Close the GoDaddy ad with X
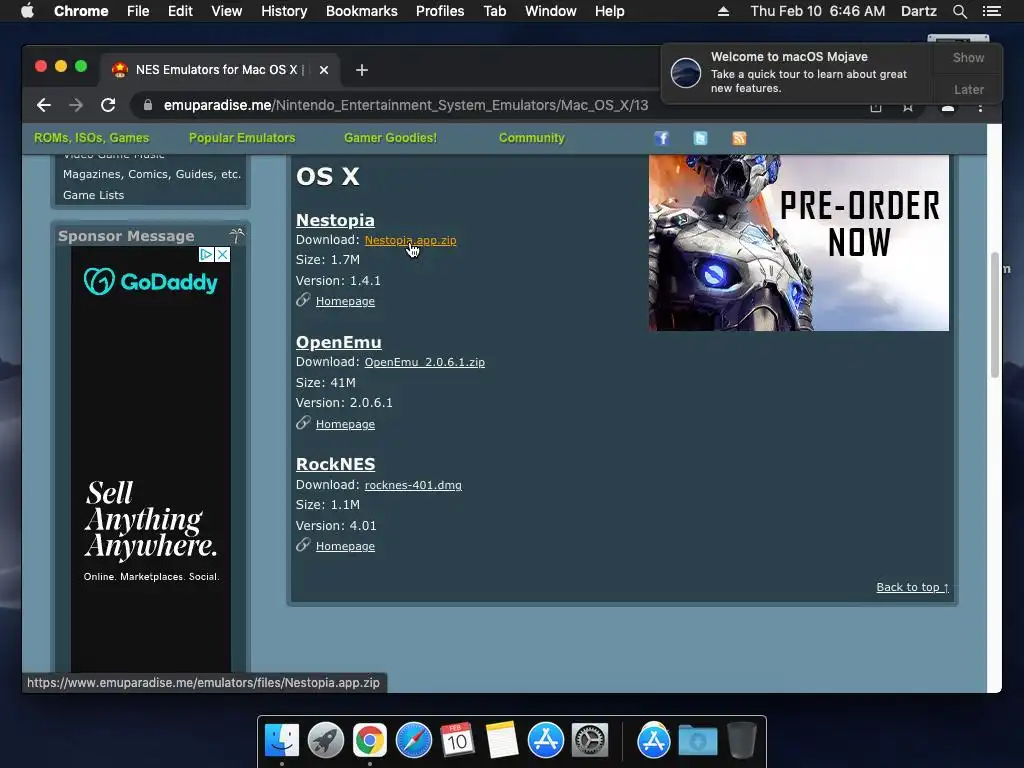Viewport: 1024px width, 768px height. coord(223,254)
